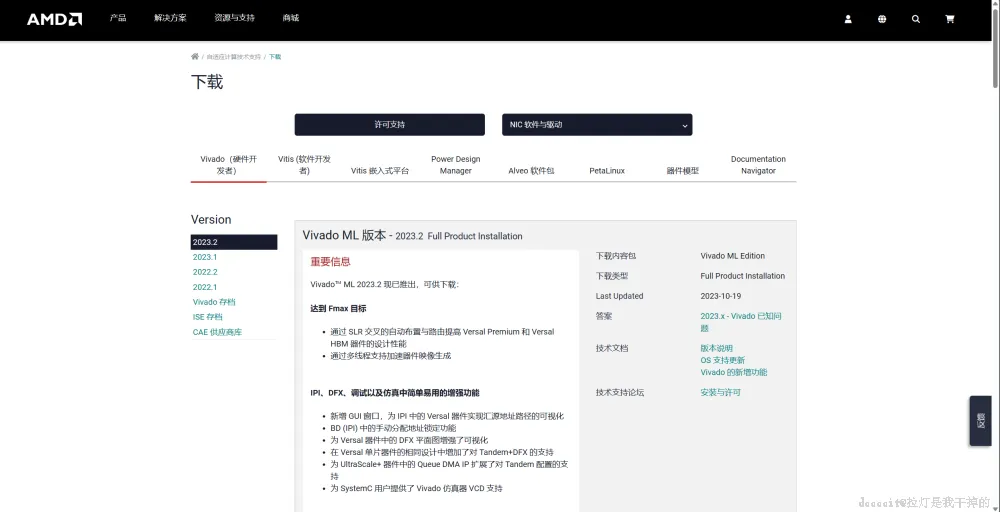This screenshot has width=1000, height=512.
Task: Click the Vivado ML Edition value
Action: 732,256
